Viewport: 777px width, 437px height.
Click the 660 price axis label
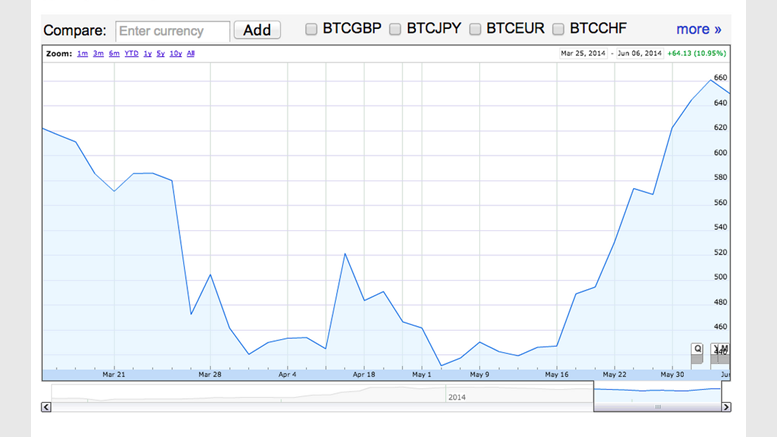[x=721, y=78]
